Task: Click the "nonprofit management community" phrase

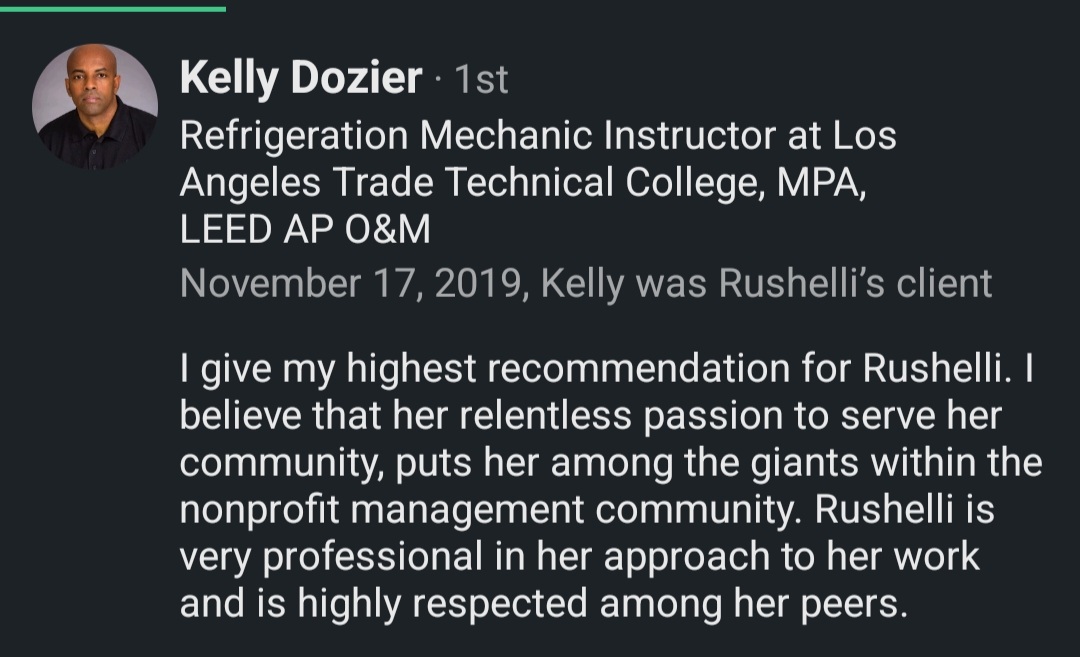Action: pos(491,510)
